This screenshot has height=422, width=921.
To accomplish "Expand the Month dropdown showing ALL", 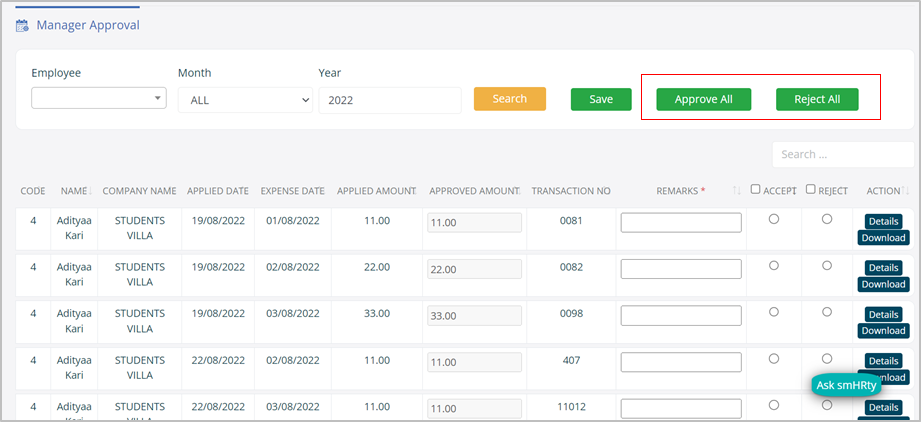I will click(x=245, y=100).
